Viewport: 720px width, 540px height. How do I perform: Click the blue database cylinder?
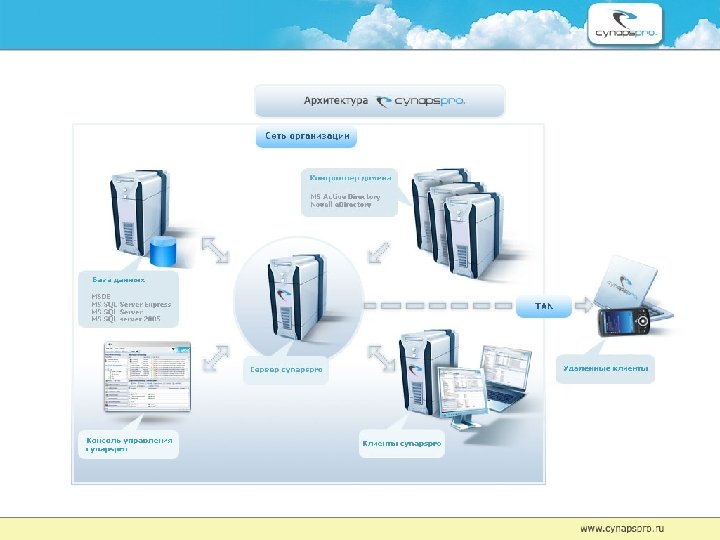click(163, 251)
